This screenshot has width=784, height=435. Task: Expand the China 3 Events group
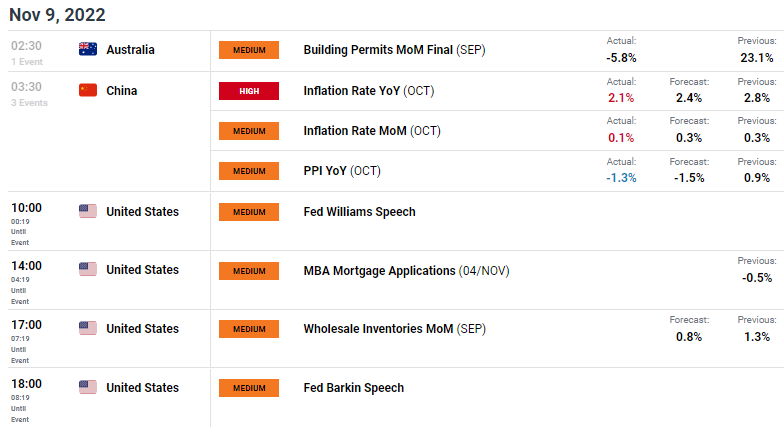click(x=30, y=102)
